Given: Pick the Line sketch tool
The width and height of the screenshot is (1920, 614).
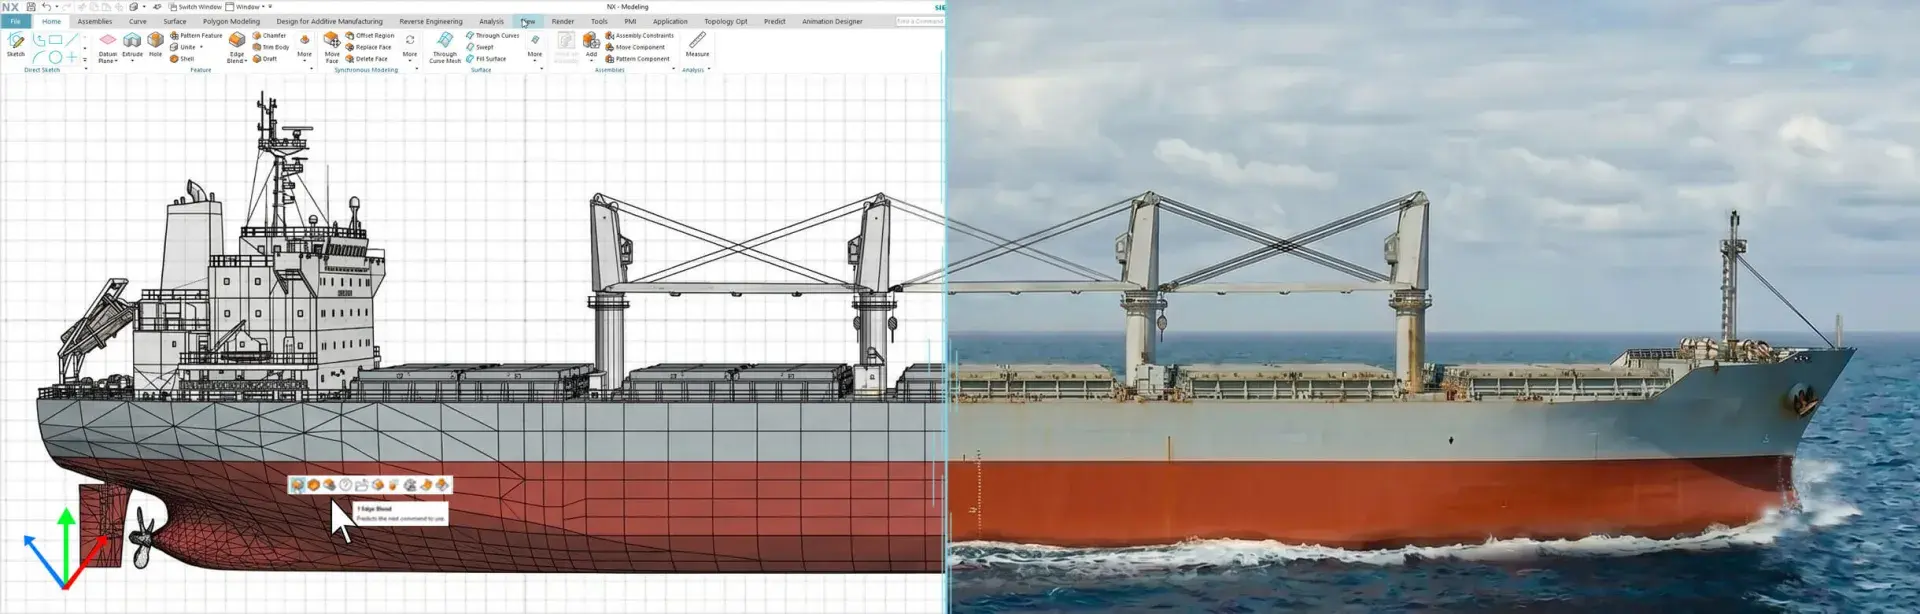Looking at the screenshot, I should tap(72, 40).
